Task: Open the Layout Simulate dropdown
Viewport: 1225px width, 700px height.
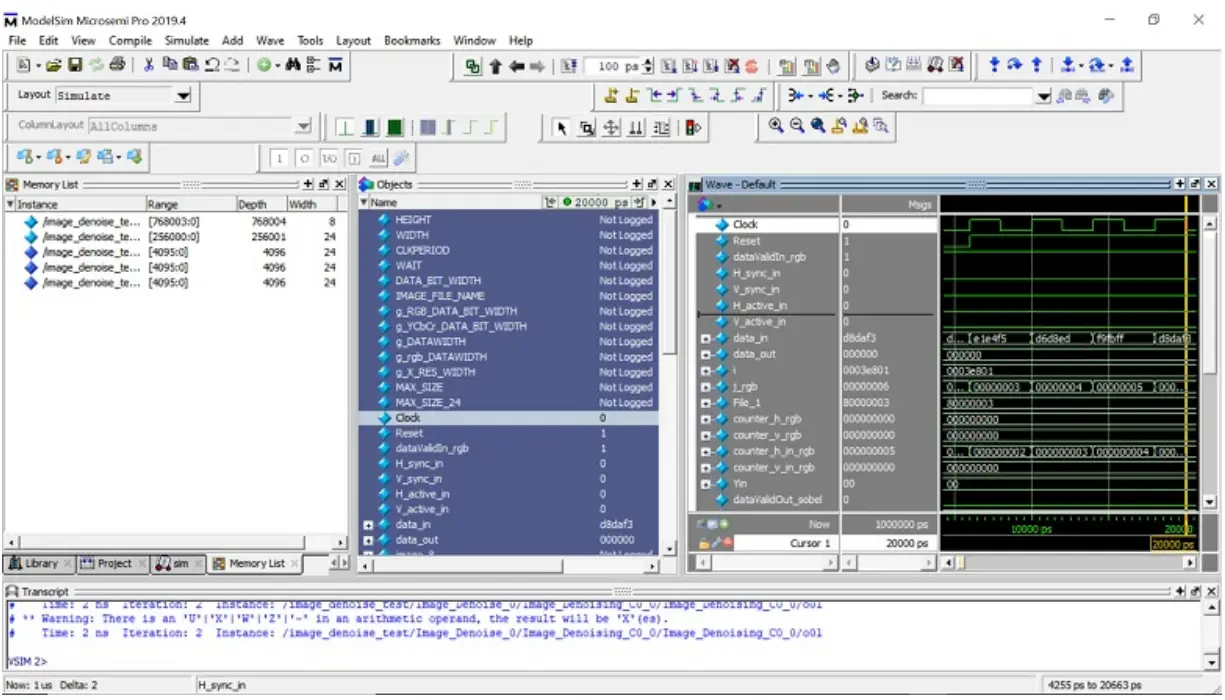Action: tap(183, 96)
